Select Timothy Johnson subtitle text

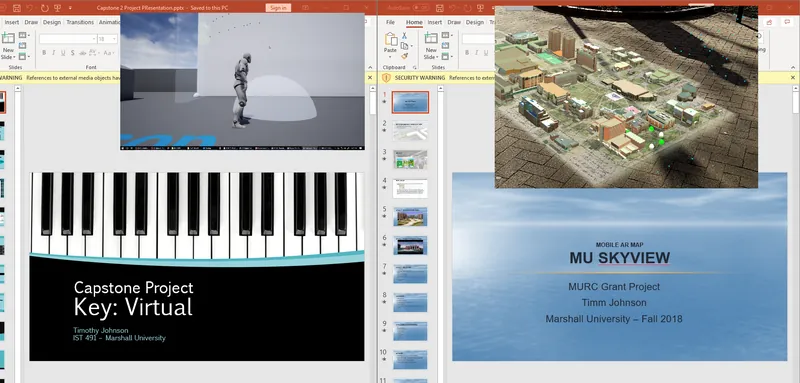pos(101,330)
